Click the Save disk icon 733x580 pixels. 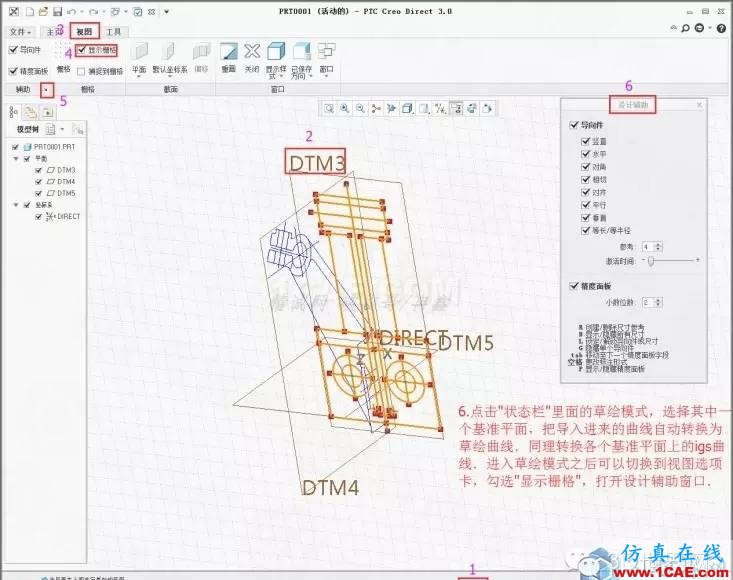click(57, 11)
